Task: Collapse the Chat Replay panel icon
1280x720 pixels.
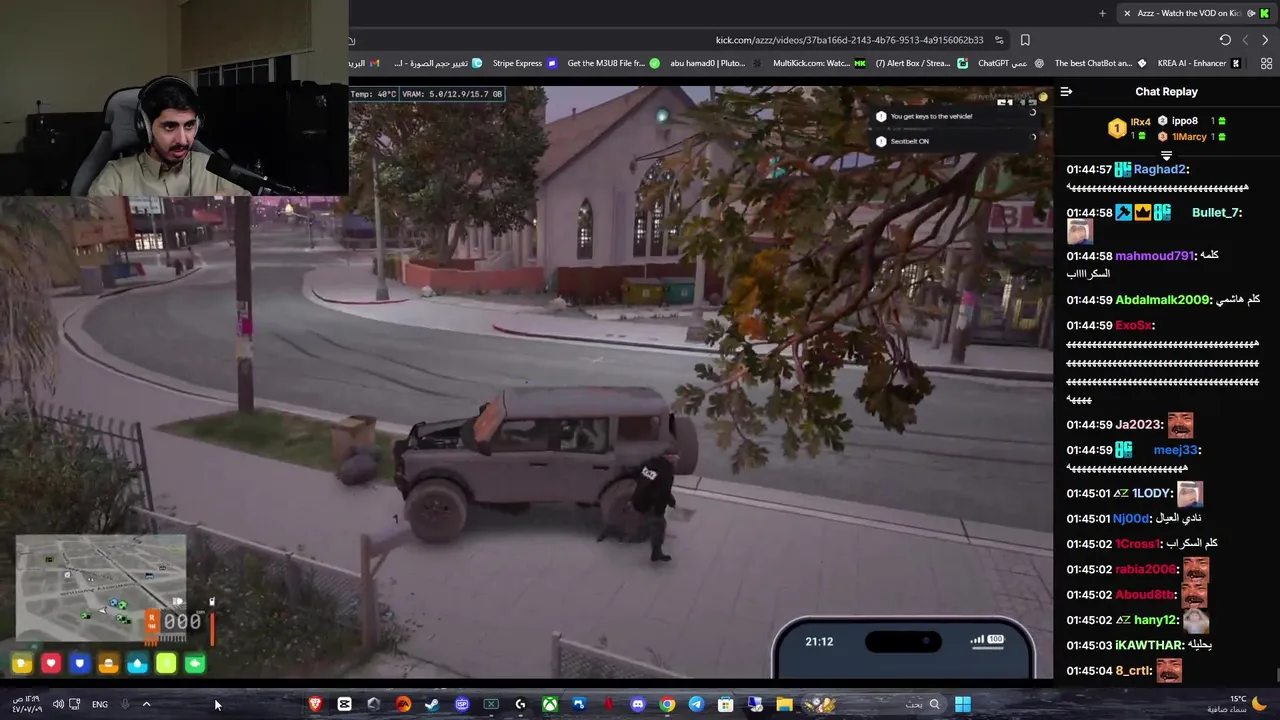Action: click(1066, 92)
